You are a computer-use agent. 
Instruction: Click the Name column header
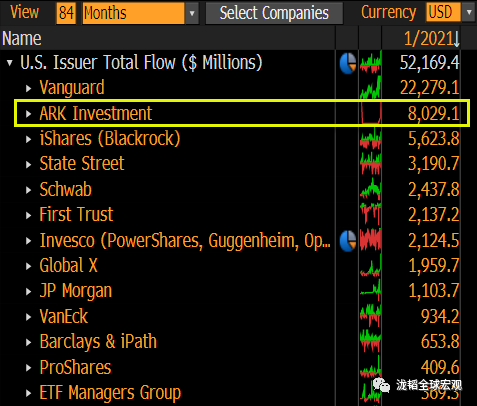[22, 38]
